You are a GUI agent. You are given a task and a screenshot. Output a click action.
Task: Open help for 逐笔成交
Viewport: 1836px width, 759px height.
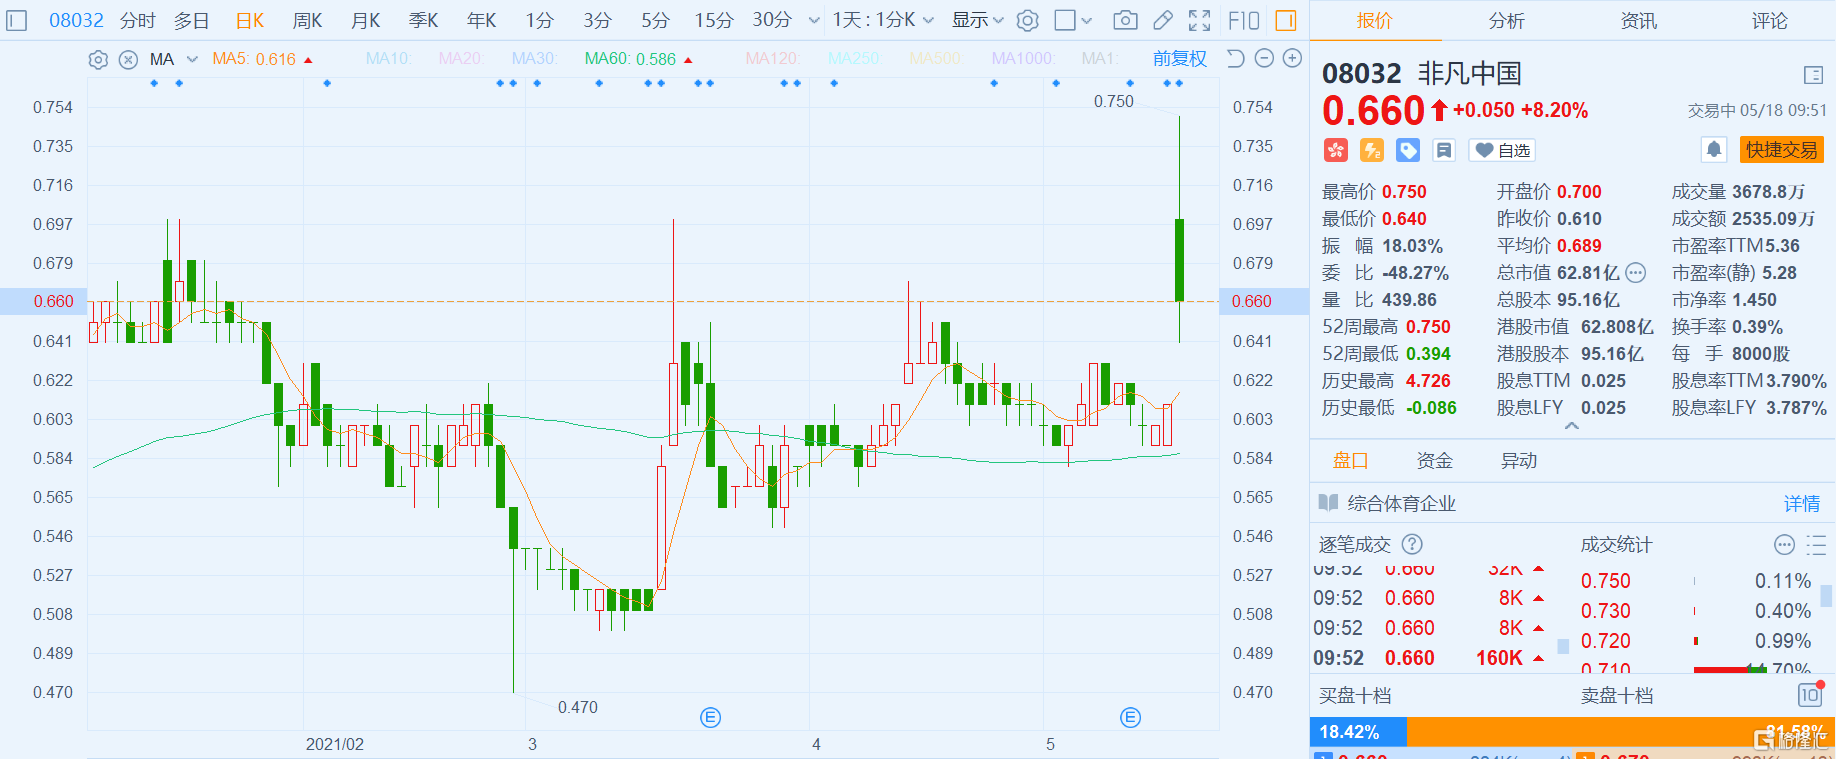[1412, 544]
